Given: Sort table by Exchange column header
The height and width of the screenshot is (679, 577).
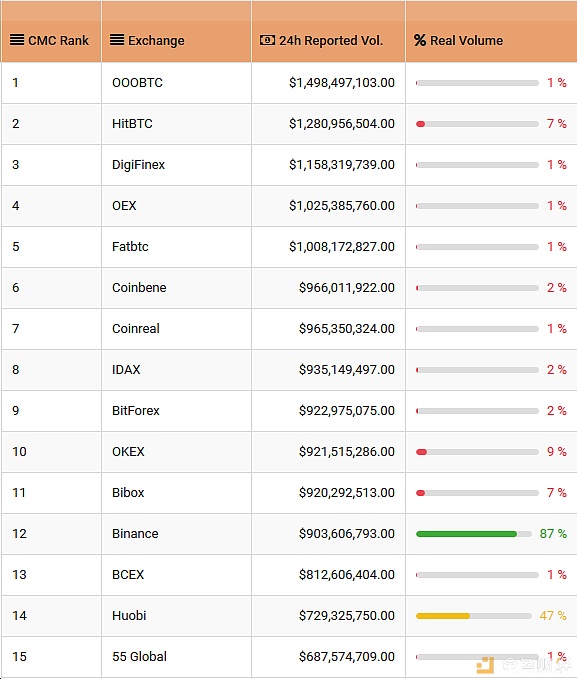Looking at the screenshot, I should point(156,41).
